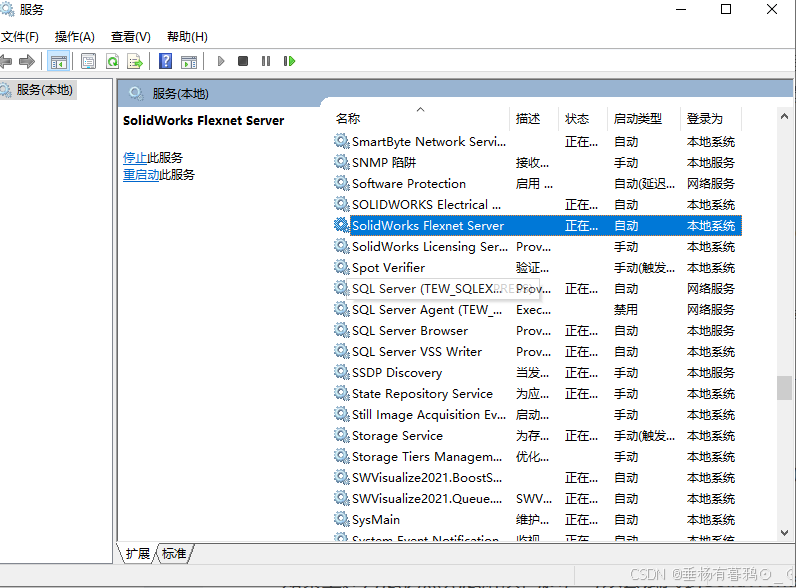Click gear icon beside SWVisualize2021.BoostS
This screenshot has width=796, height=588.
pyautogui.click(x=341, y=477)
